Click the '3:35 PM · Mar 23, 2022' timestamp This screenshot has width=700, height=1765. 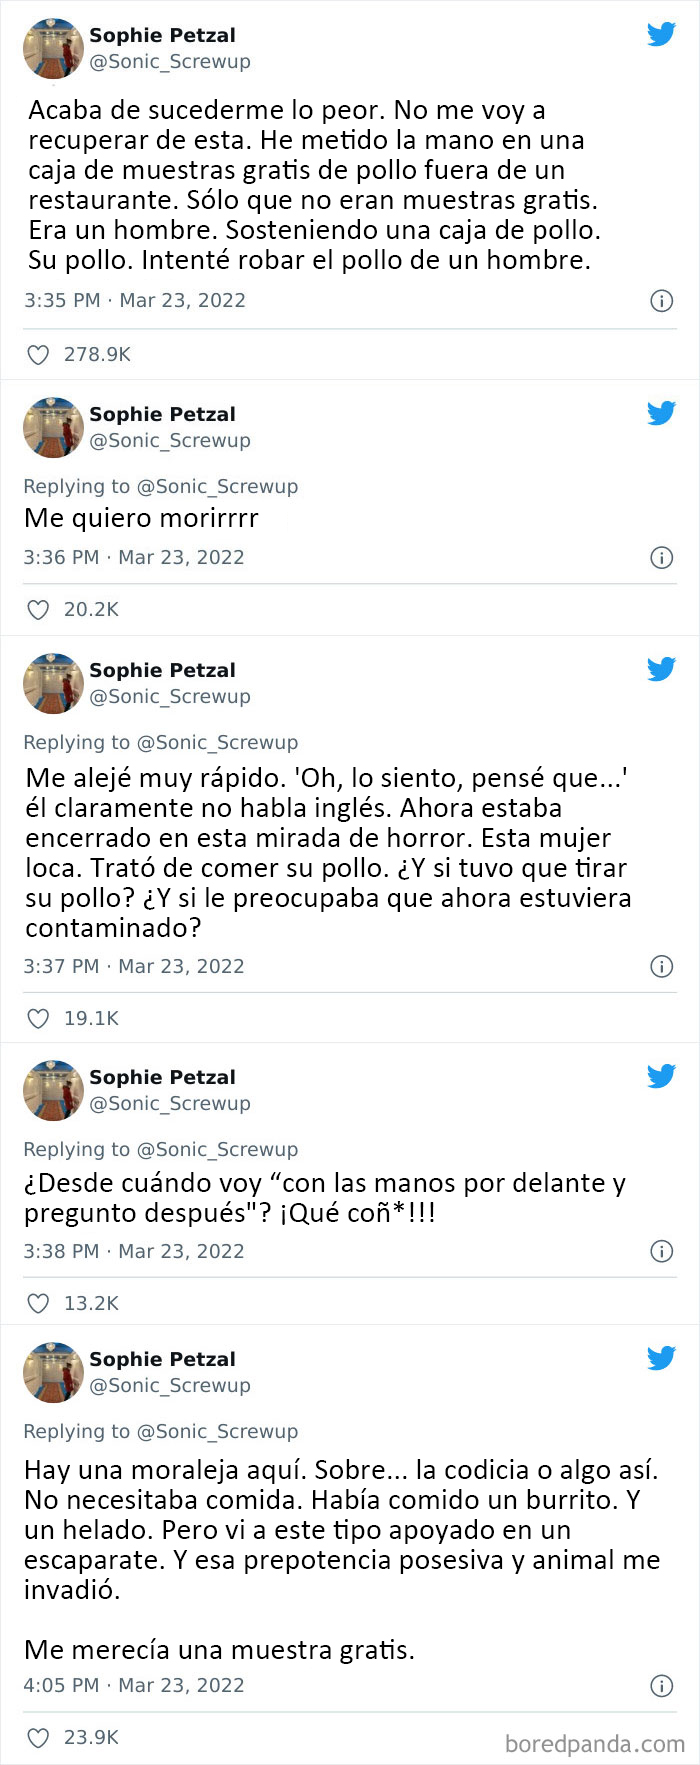[134, 300]
